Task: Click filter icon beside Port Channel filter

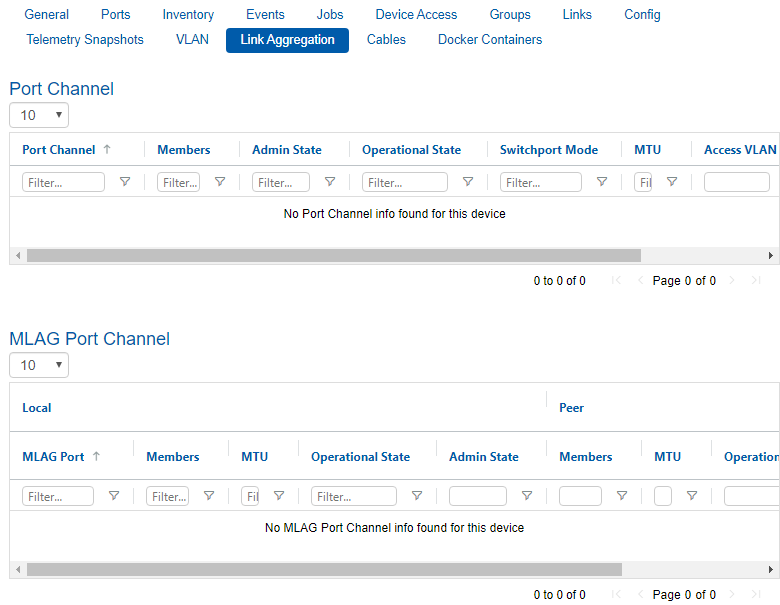Action: click(125, 182)
